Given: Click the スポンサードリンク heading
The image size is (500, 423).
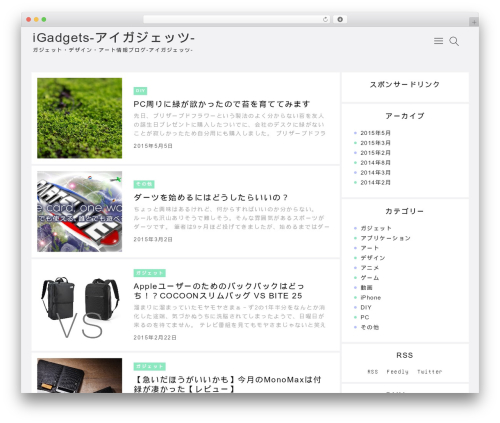Looking at the screenshot, I should point(405,84).
